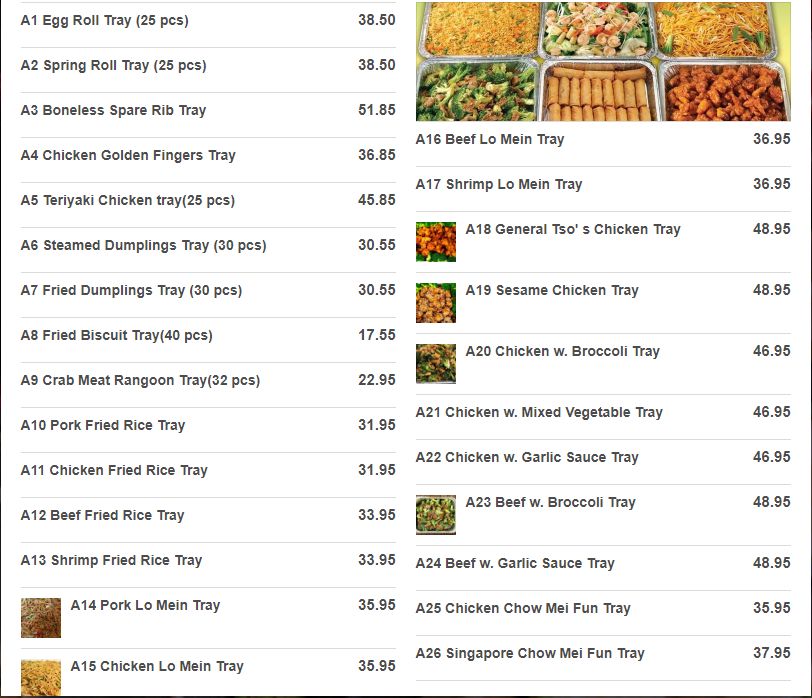Open the Beef w. Broccoli Tray photo
The width and height of the screenshot is (812, 698).
click(x=436, y=515)
